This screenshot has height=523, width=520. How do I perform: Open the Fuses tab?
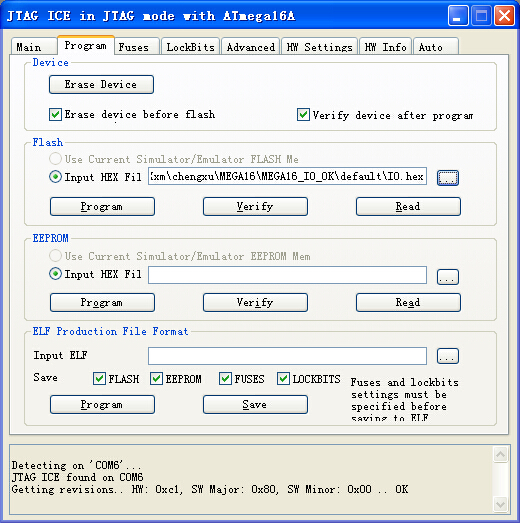click(137, 47)
